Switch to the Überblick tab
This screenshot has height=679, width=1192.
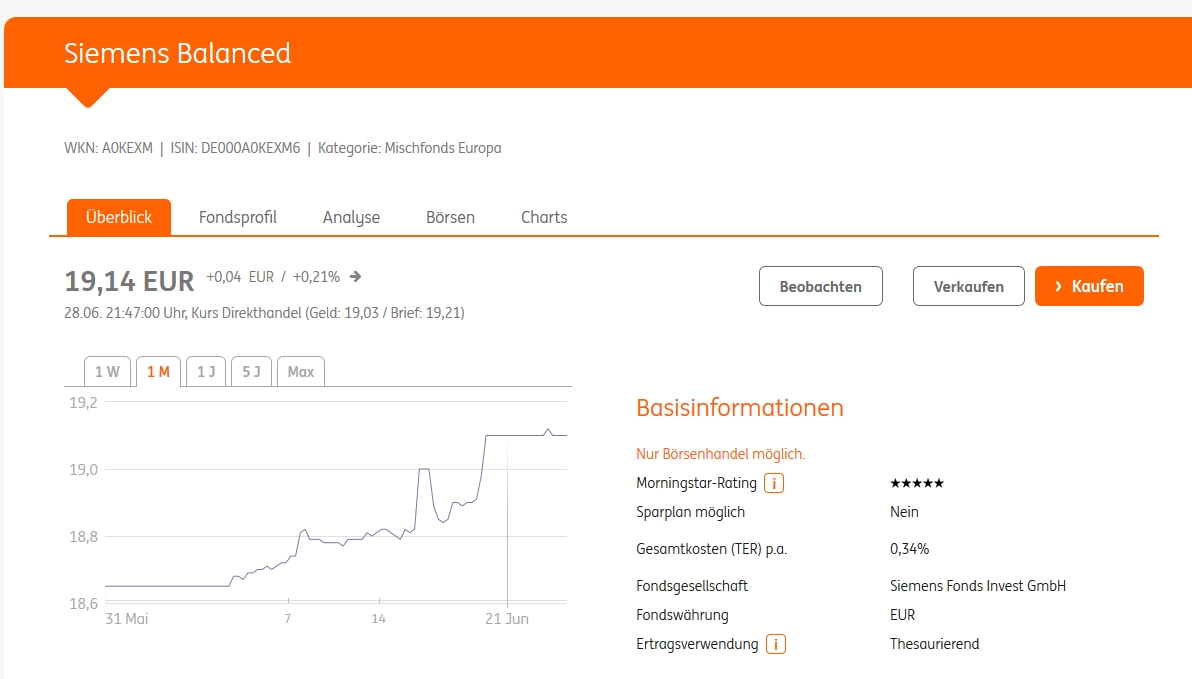119,217
